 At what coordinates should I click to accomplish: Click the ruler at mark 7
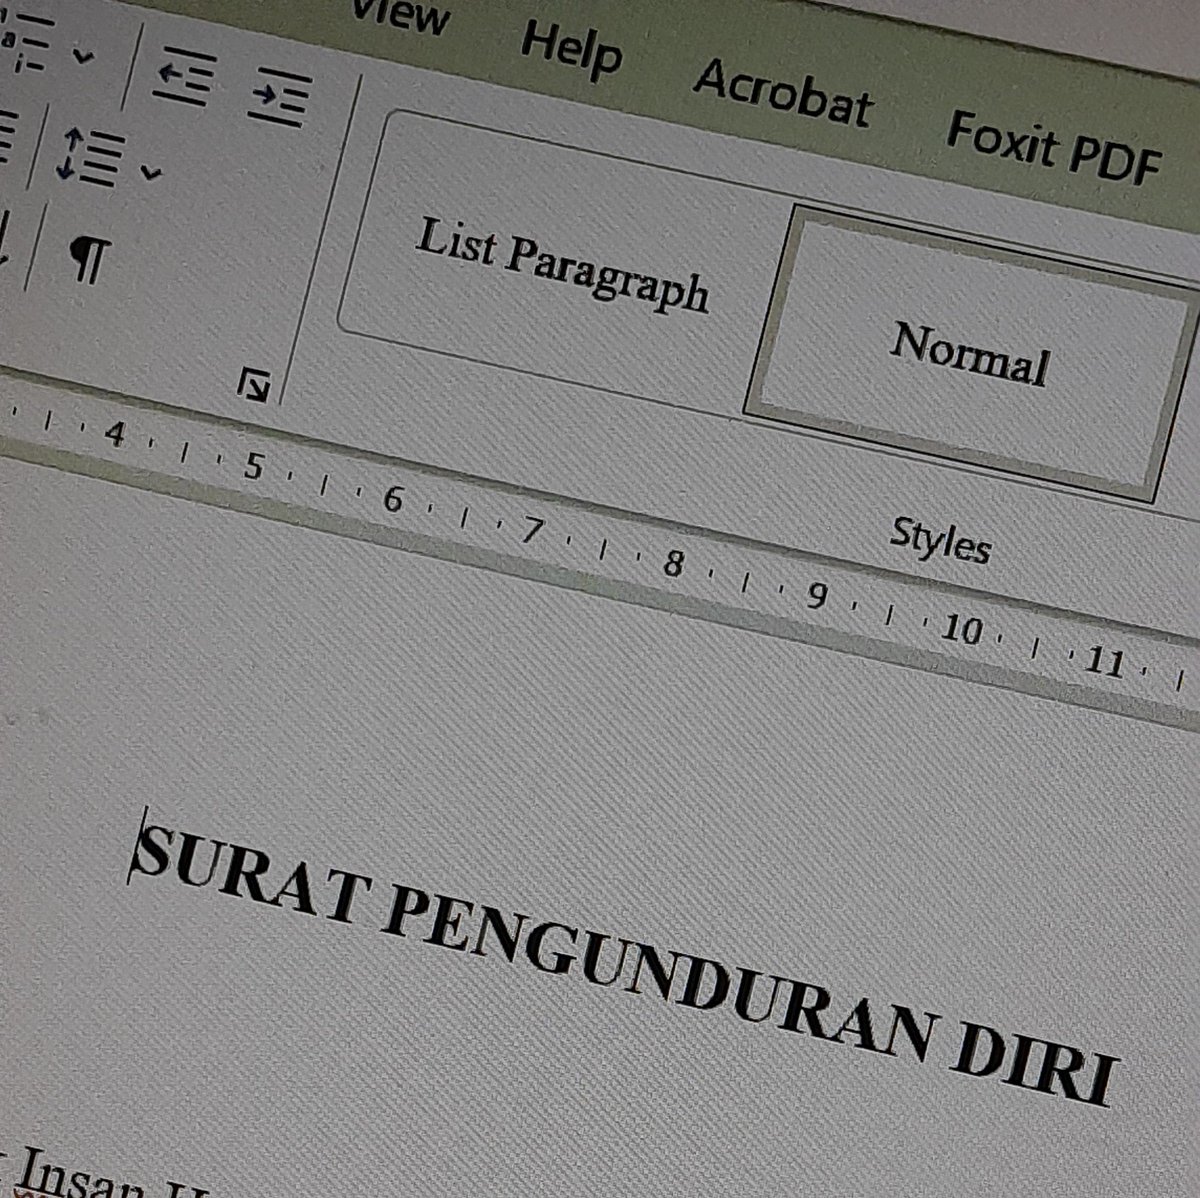[532, 532]
